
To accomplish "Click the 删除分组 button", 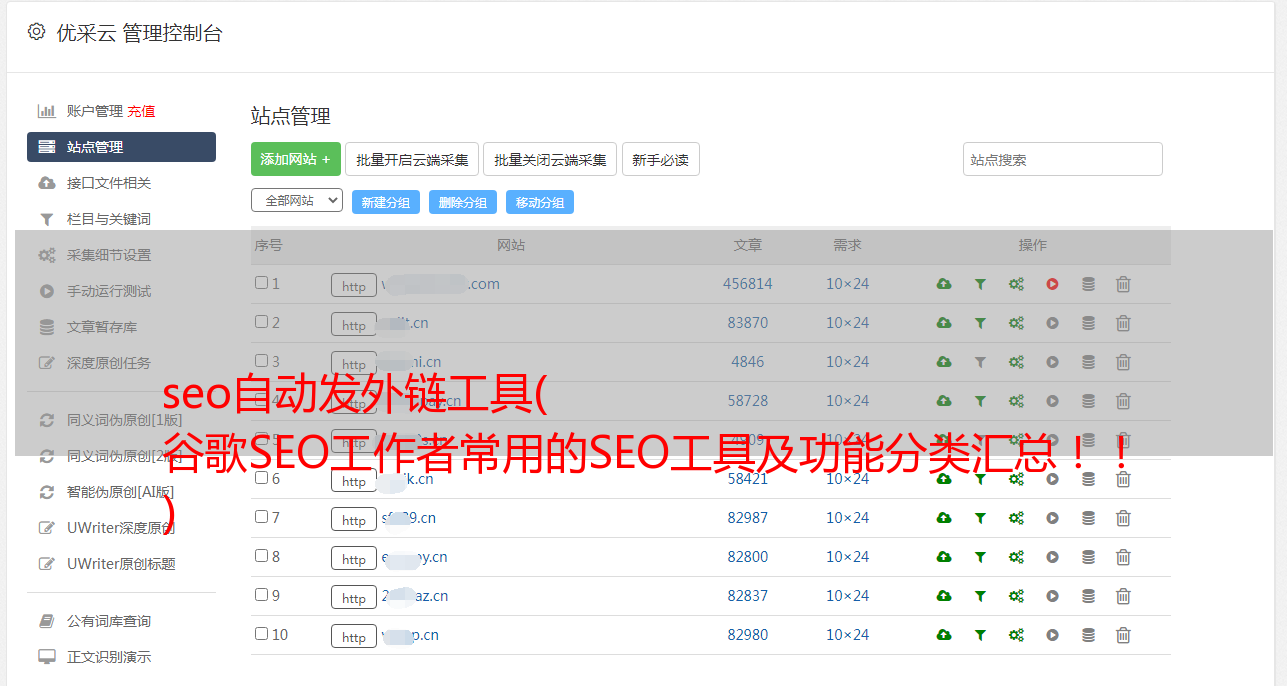I will tap(463, 202).
